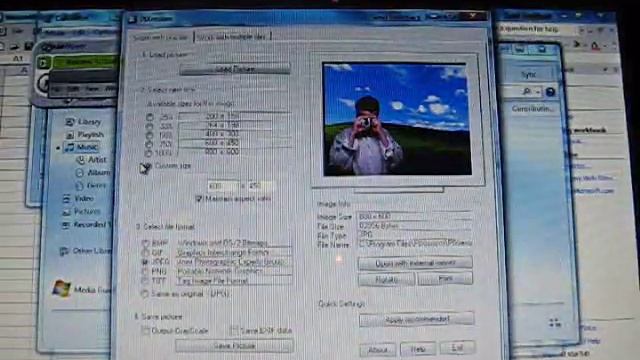The height and width of the screenshot is (360, 640).
Task: Click the A1 cell reference box in spreadsheet
Action: (17, 59)
